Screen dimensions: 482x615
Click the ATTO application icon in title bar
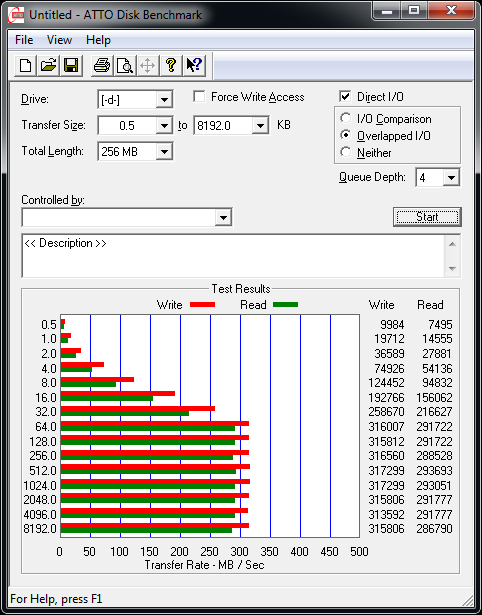(16, 15)
